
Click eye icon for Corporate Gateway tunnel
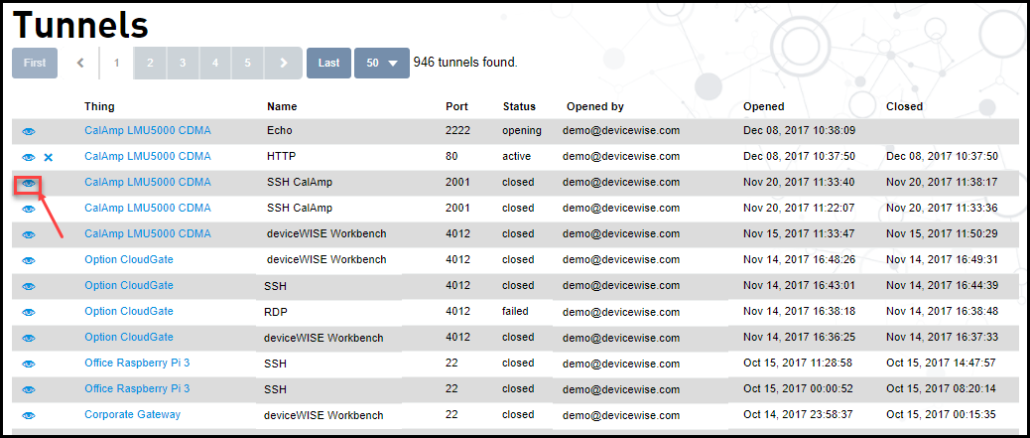(x=29, y=415)
